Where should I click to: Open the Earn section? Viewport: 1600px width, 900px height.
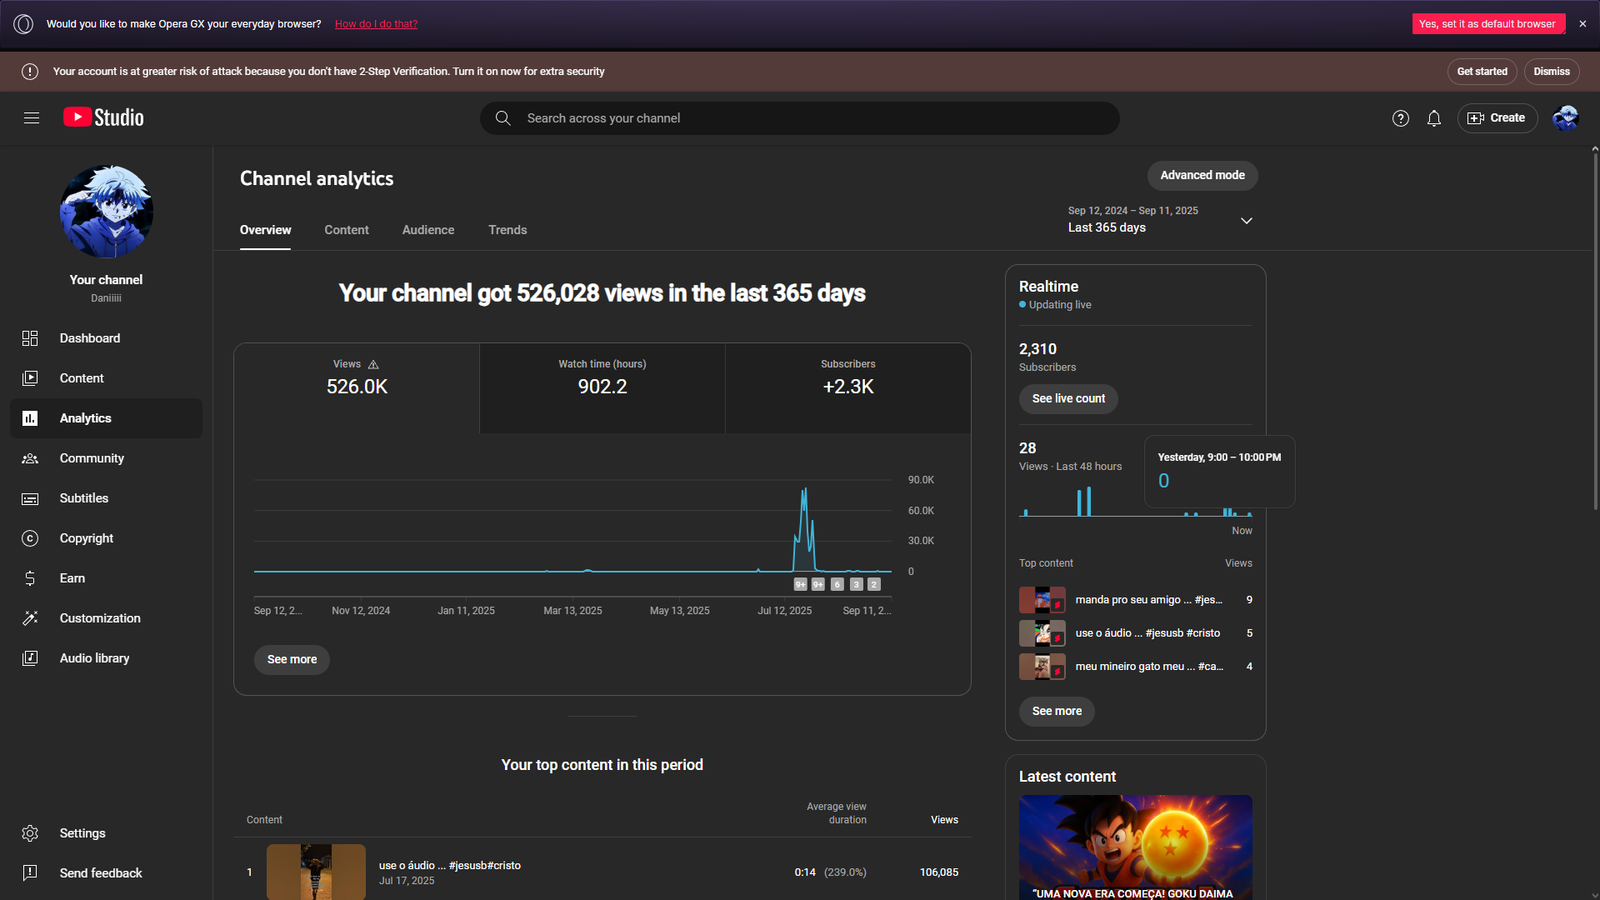72,578
